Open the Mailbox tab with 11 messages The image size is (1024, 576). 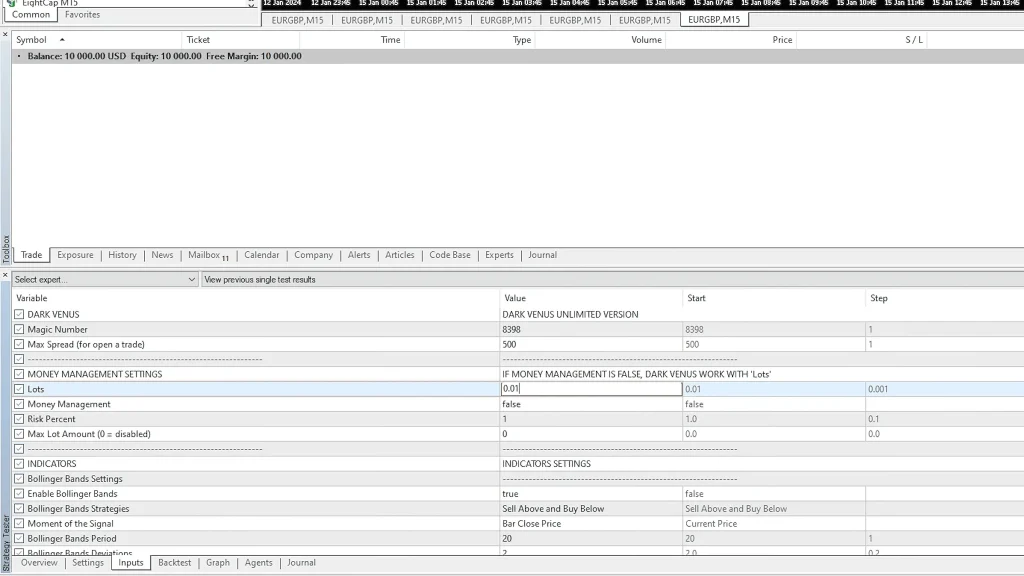[x=207, y=255]
